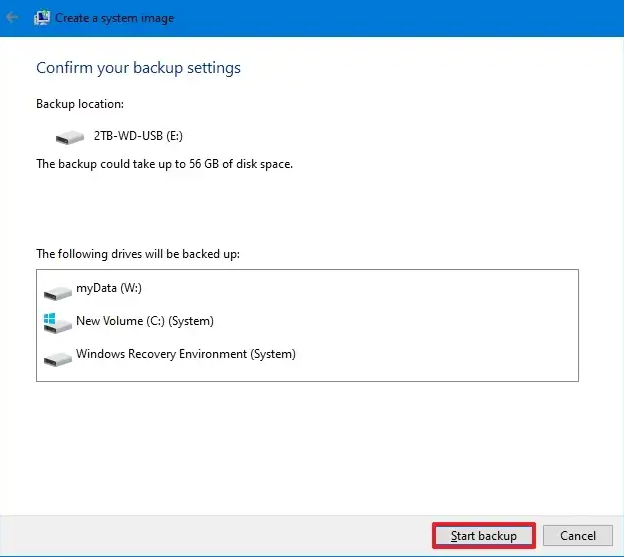The image size is (624, 557).
Task: Click 'The following drives will be backed up' label
Action: click(x=138, y=254)
